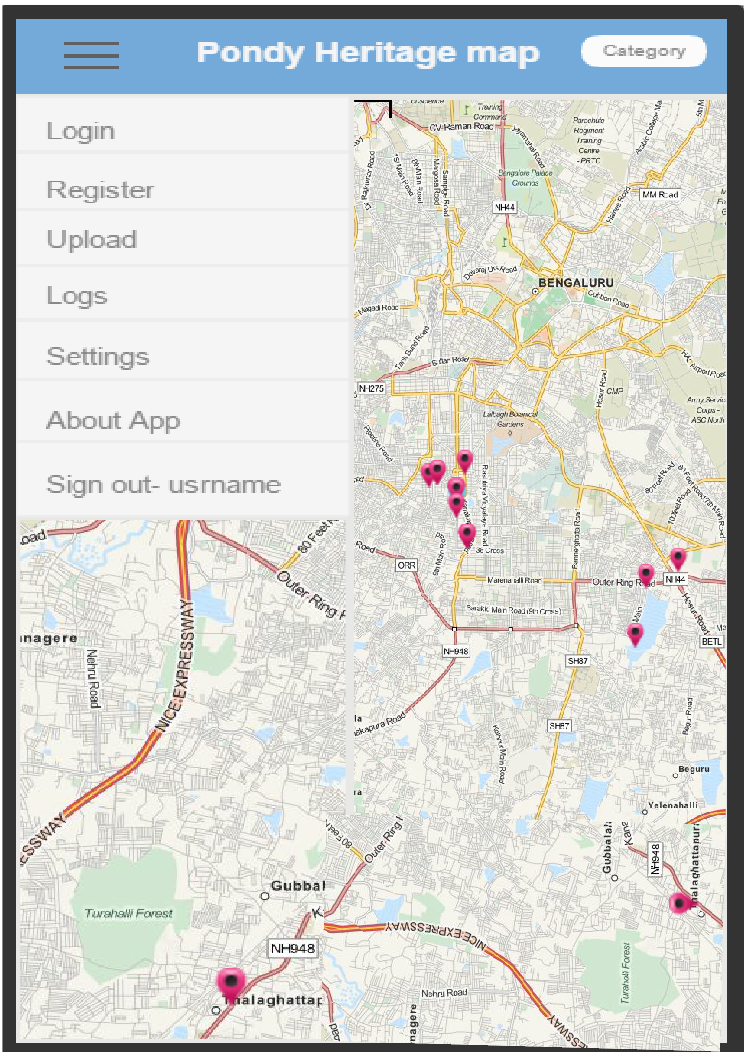Click the NH275 road shield
This screenshot has width=744, height=1052.
coord(370,388)
